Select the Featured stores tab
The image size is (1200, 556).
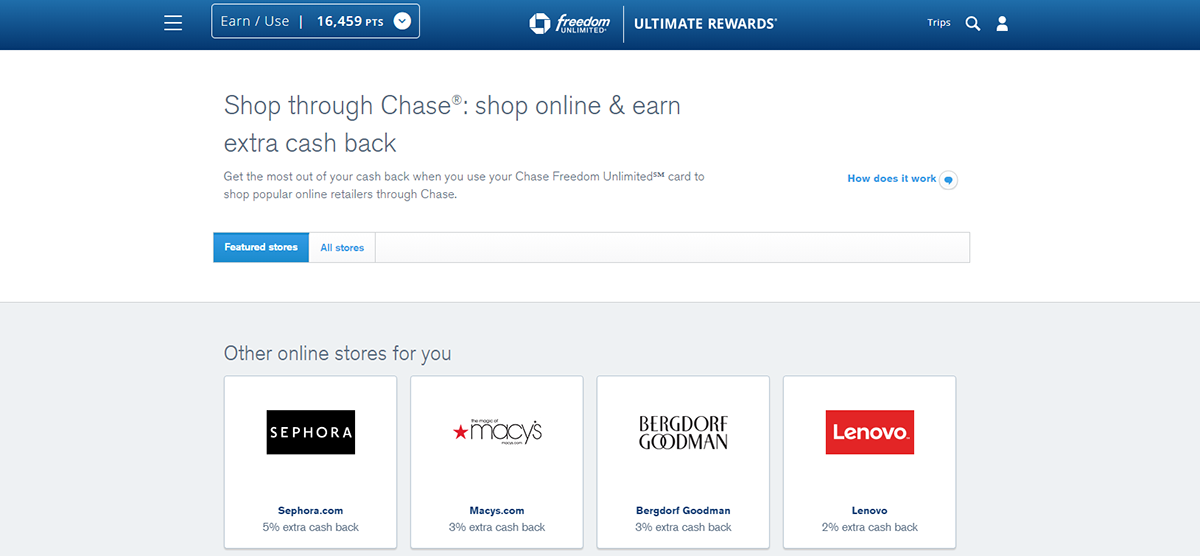point(261,248)
